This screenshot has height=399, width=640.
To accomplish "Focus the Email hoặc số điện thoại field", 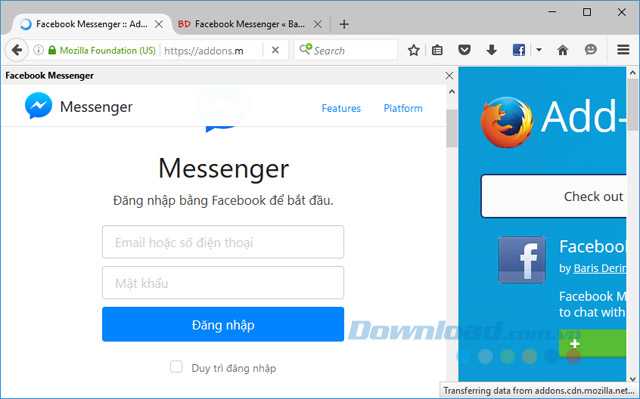I will click(x=223, y=242).
